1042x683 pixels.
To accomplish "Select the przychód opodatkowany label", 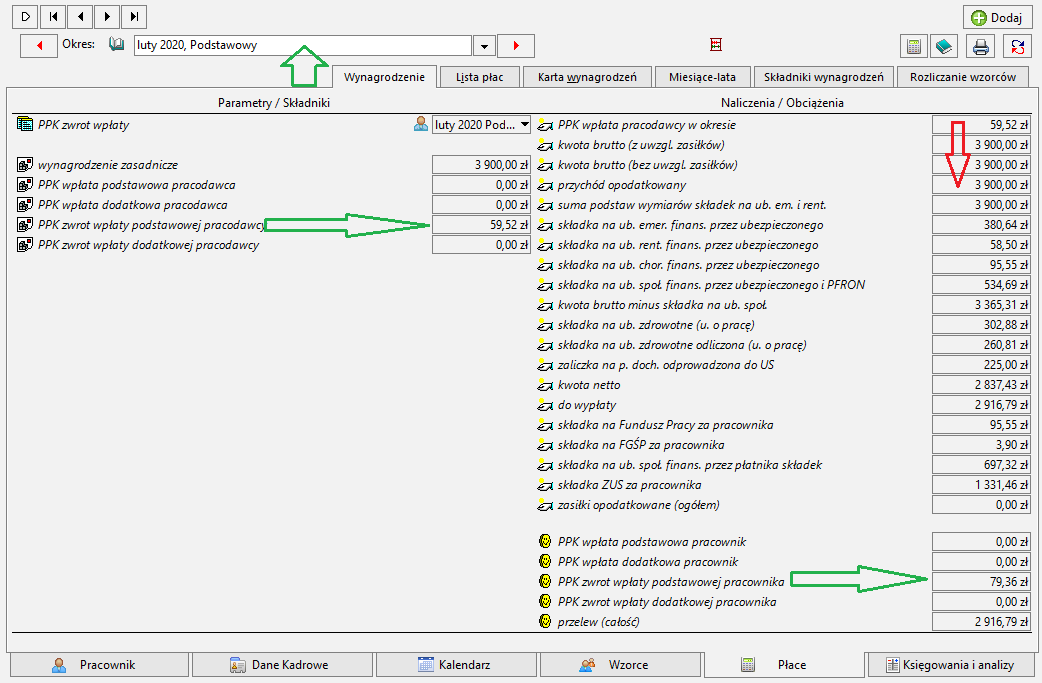I will (x=621, y=185).
